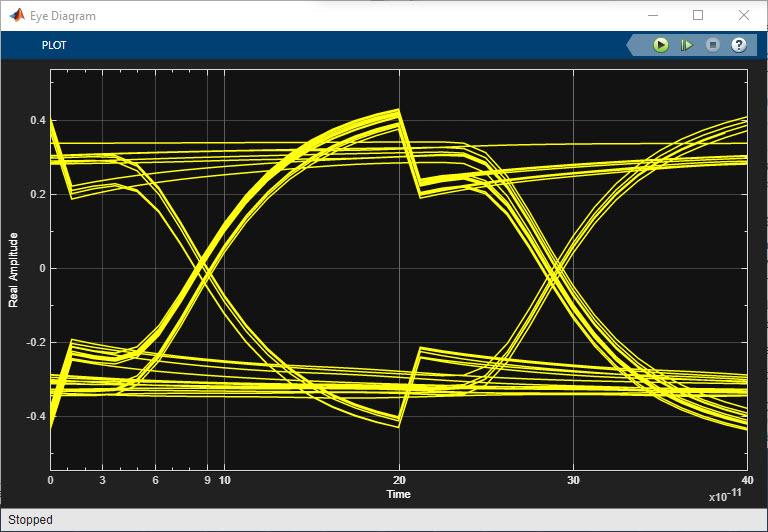This screenshot has width=768, height=532.
Task: Click the 20 x-axis tick label
Action: 399,481
